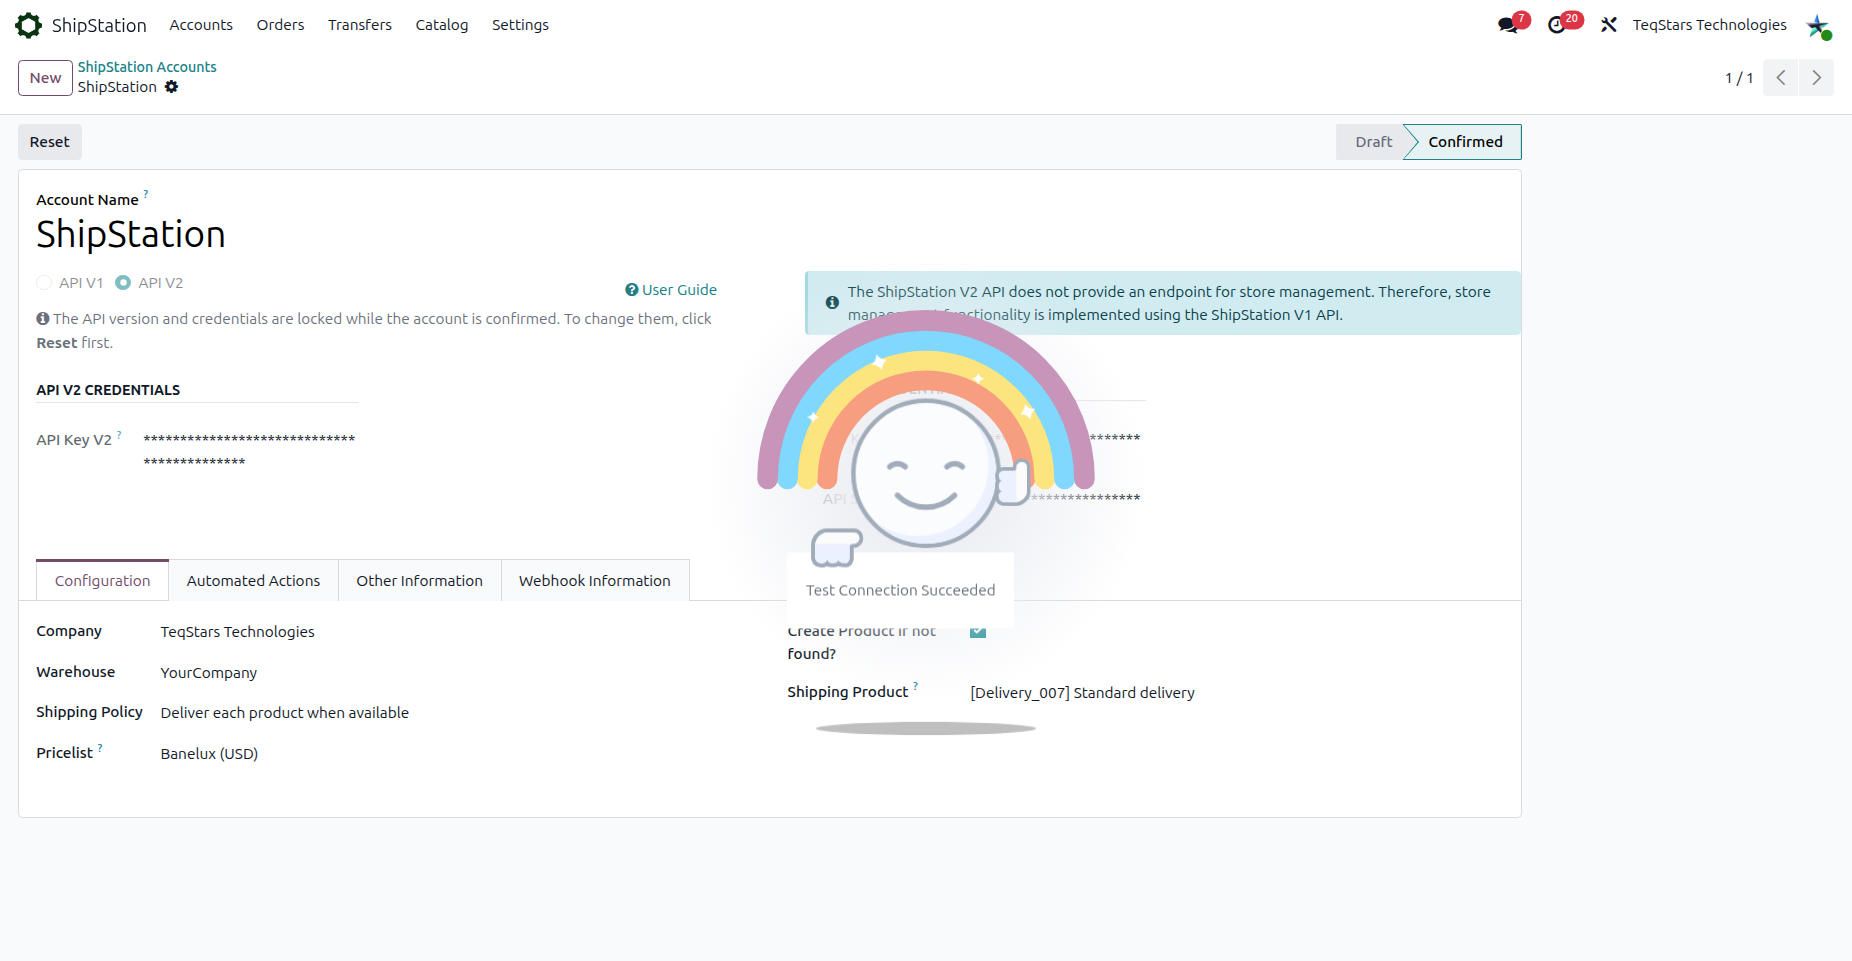Go to next record arrow

click(1816, 78)
